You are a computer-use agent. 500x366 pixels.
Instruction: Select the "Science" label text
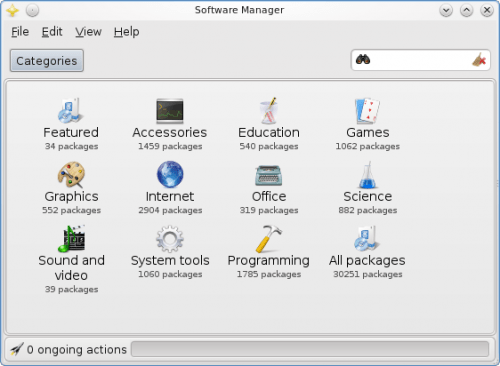[368, 196]
